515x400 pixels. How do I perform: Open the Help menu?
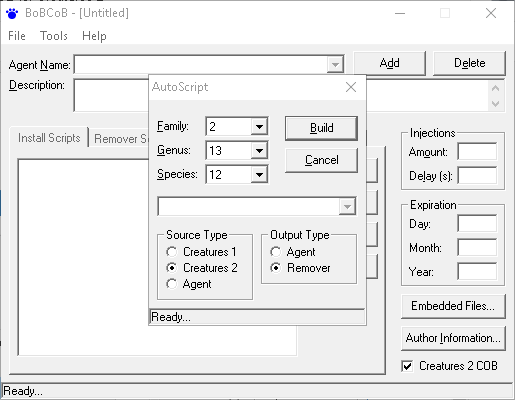pos(94,36)
